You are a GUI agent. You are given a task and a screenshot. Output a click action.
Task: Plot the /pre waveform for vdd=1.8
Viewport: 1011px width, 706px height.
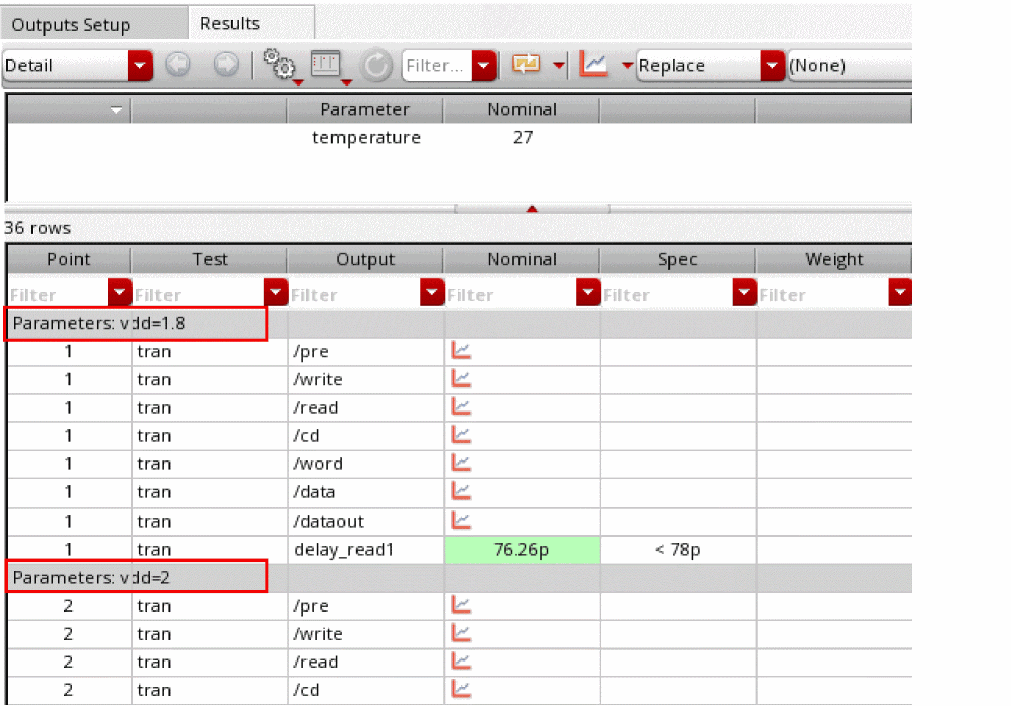click(461, 351)
